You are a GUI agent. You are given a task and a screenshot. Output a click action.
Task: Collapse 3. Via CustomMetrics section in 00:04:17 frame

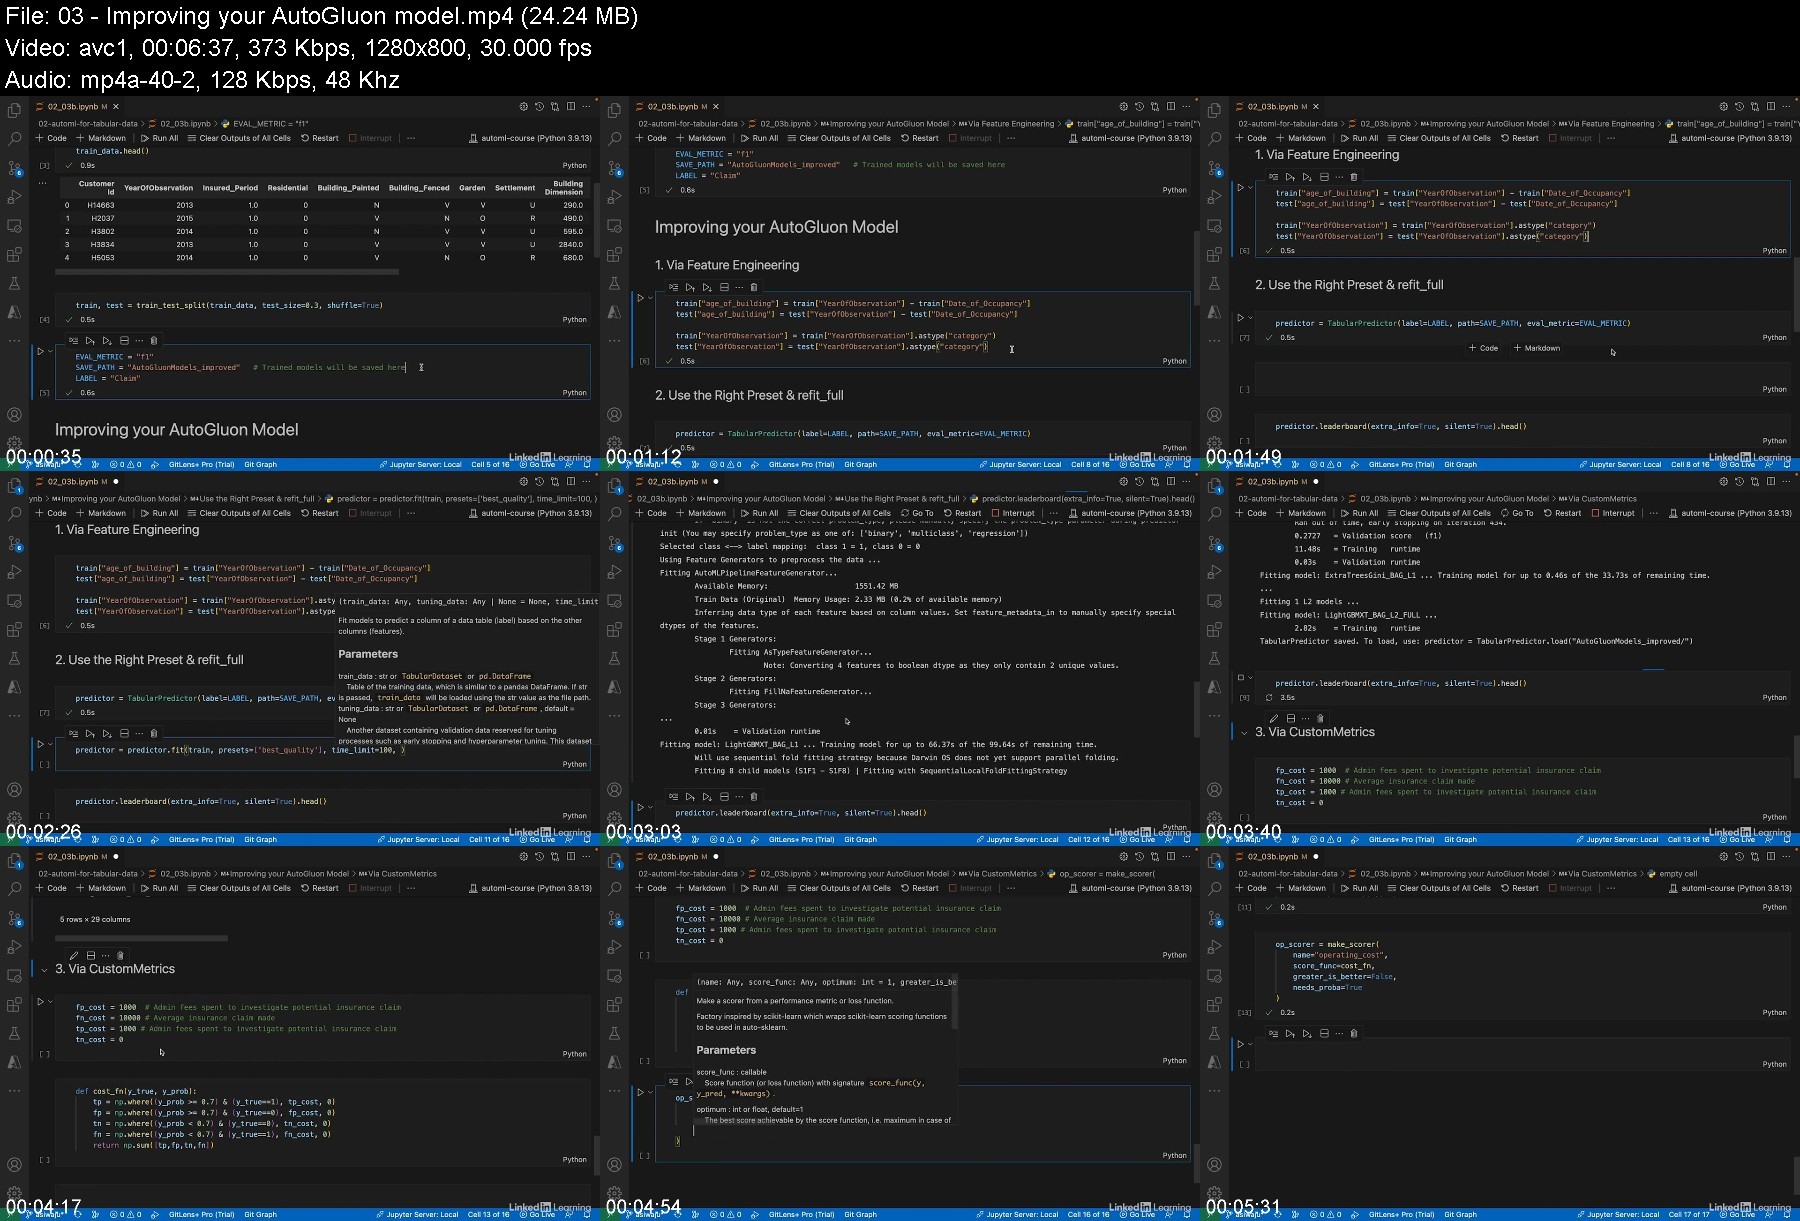(x=45, y=970)
